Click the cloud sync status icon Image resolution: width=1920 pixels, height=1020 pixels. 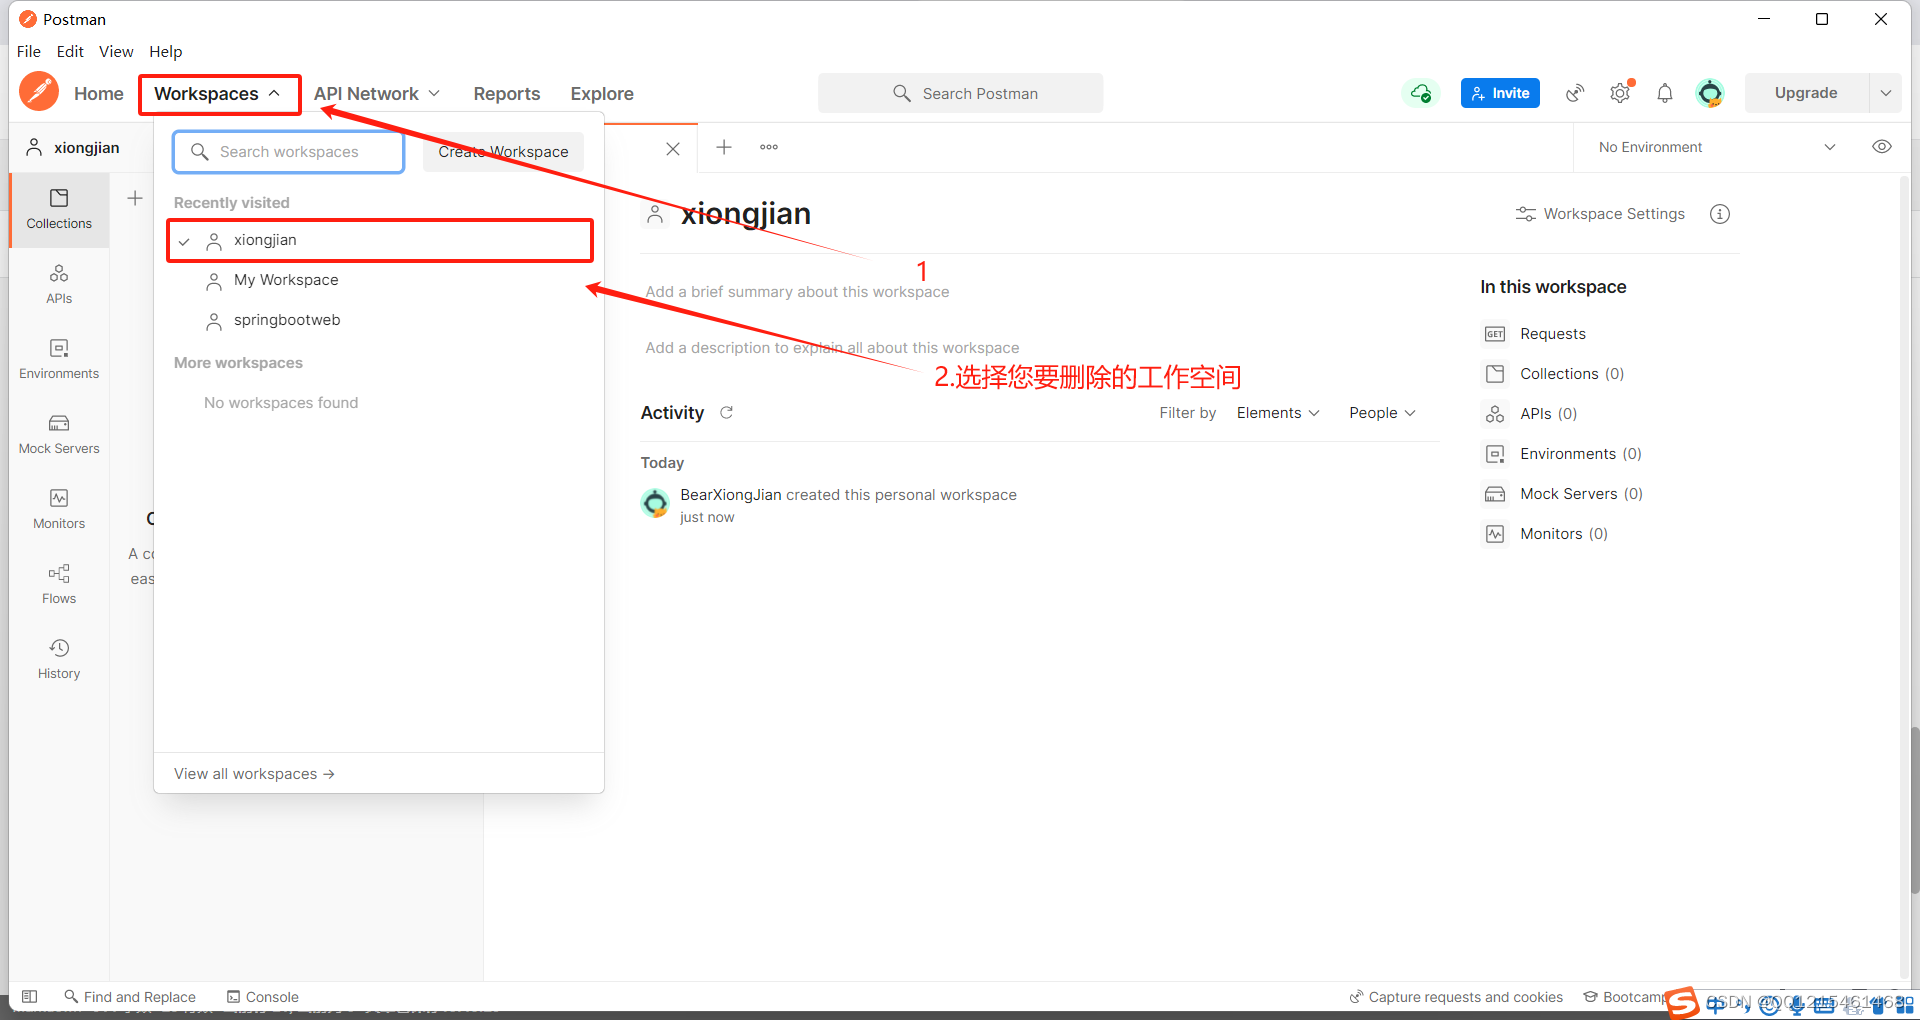pos(1420,93)
